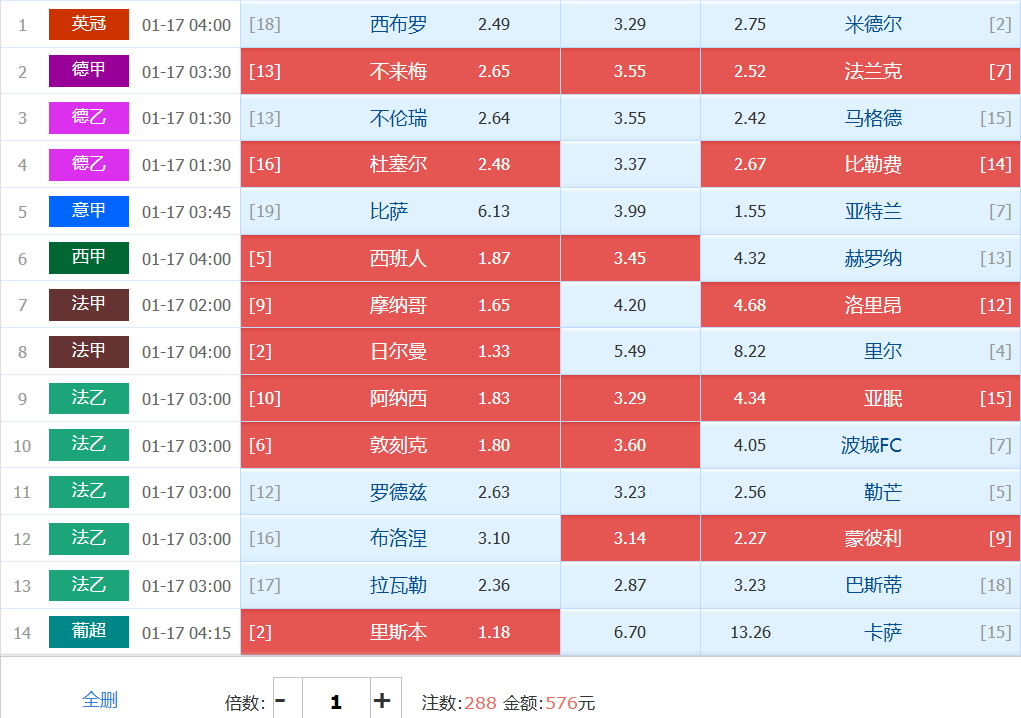This screenshot has height=718, width=1021.
Task: Select 里尔 away win at 8.22
Action: (x=860, y=352)
